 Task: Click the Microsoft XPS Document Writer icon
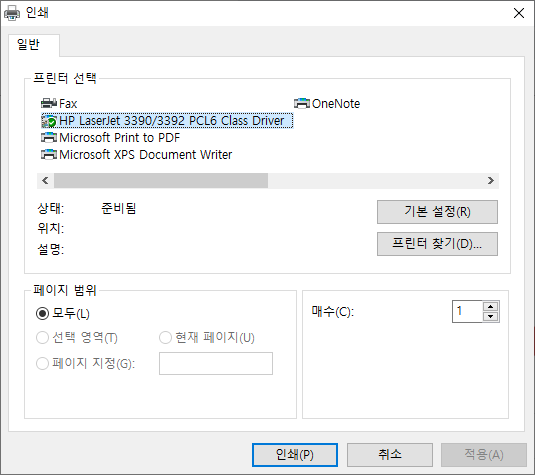49,155
